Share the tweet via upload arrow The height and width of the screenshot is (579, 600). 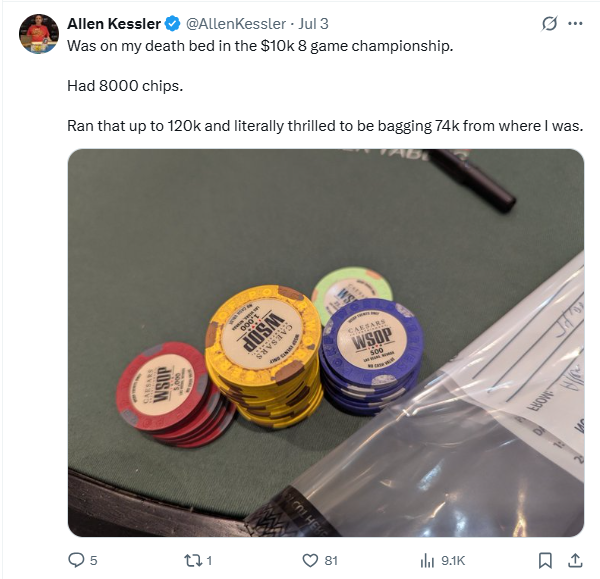575,560
